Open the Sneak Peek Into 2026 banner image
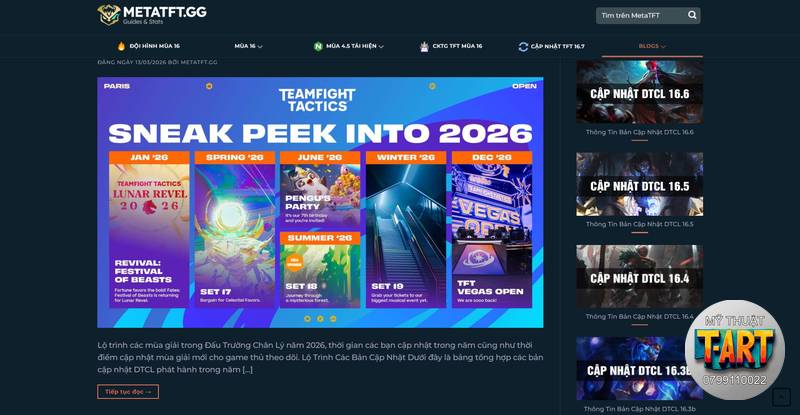This screenshot has height=415, width=800. point(320,202)
